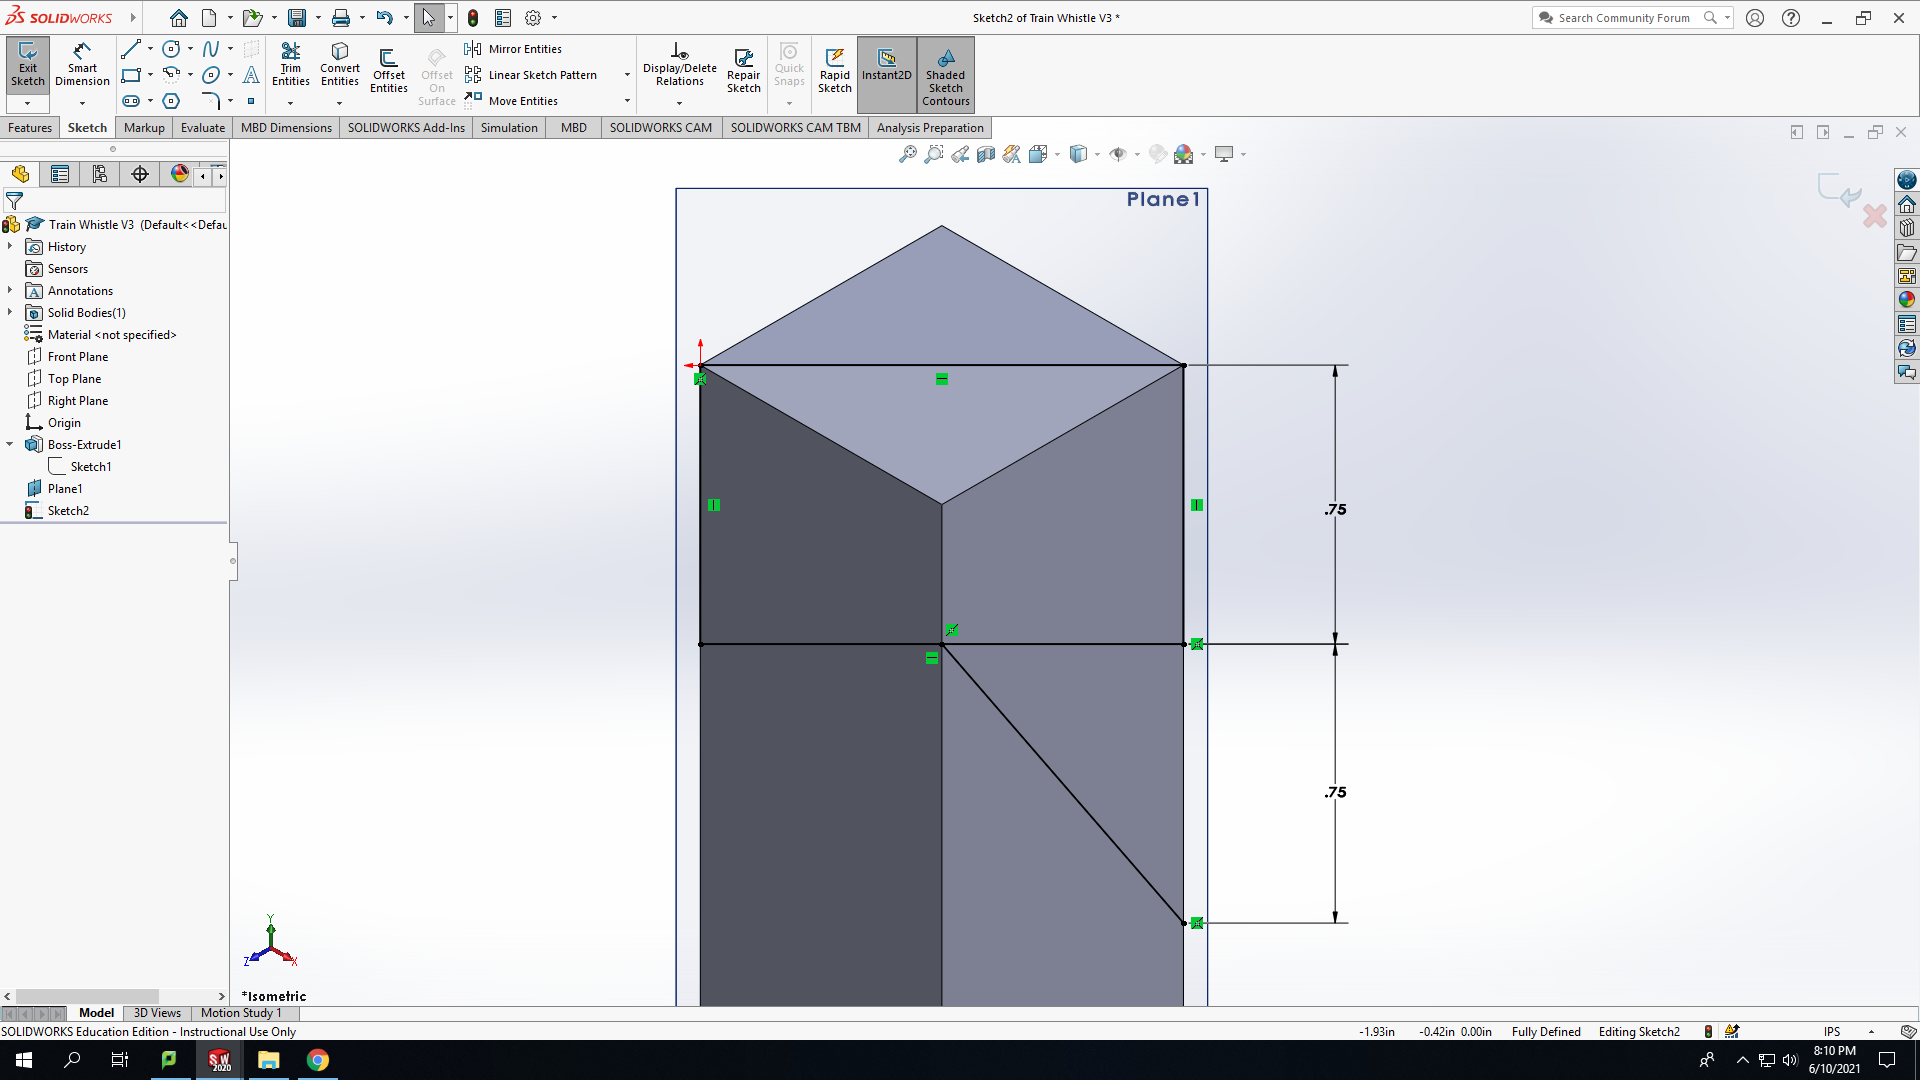
Task: Select Sketch1 in the feature tree
Action: [90, 467]
